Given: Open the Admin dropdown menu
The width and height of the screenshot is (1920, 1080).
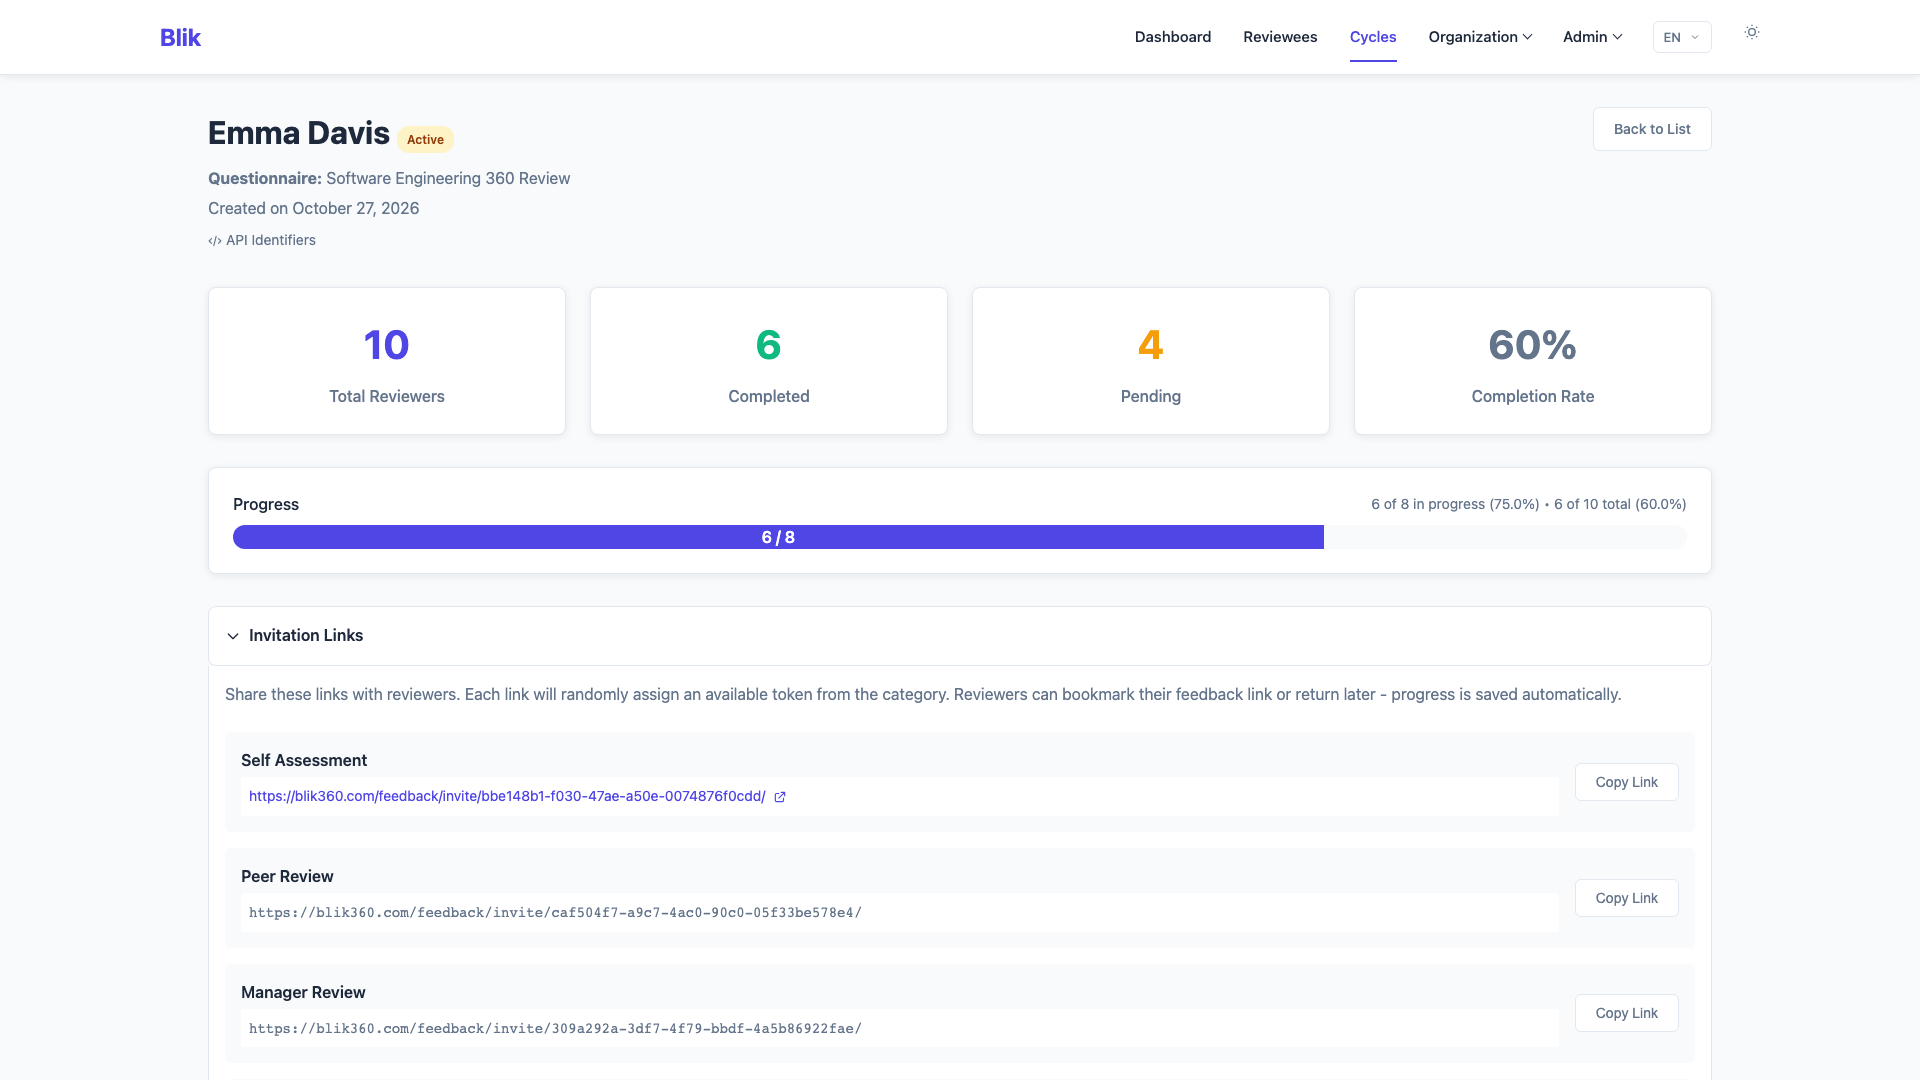Looking at the screenshot, I should 1592,37.
